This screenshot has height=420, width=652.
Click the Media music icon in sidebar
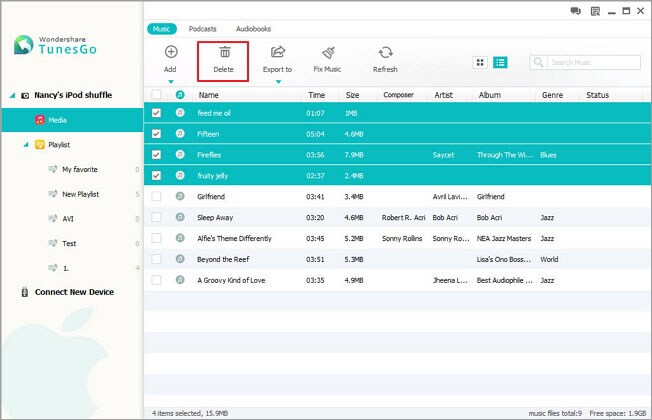click(x=40, y=120)
